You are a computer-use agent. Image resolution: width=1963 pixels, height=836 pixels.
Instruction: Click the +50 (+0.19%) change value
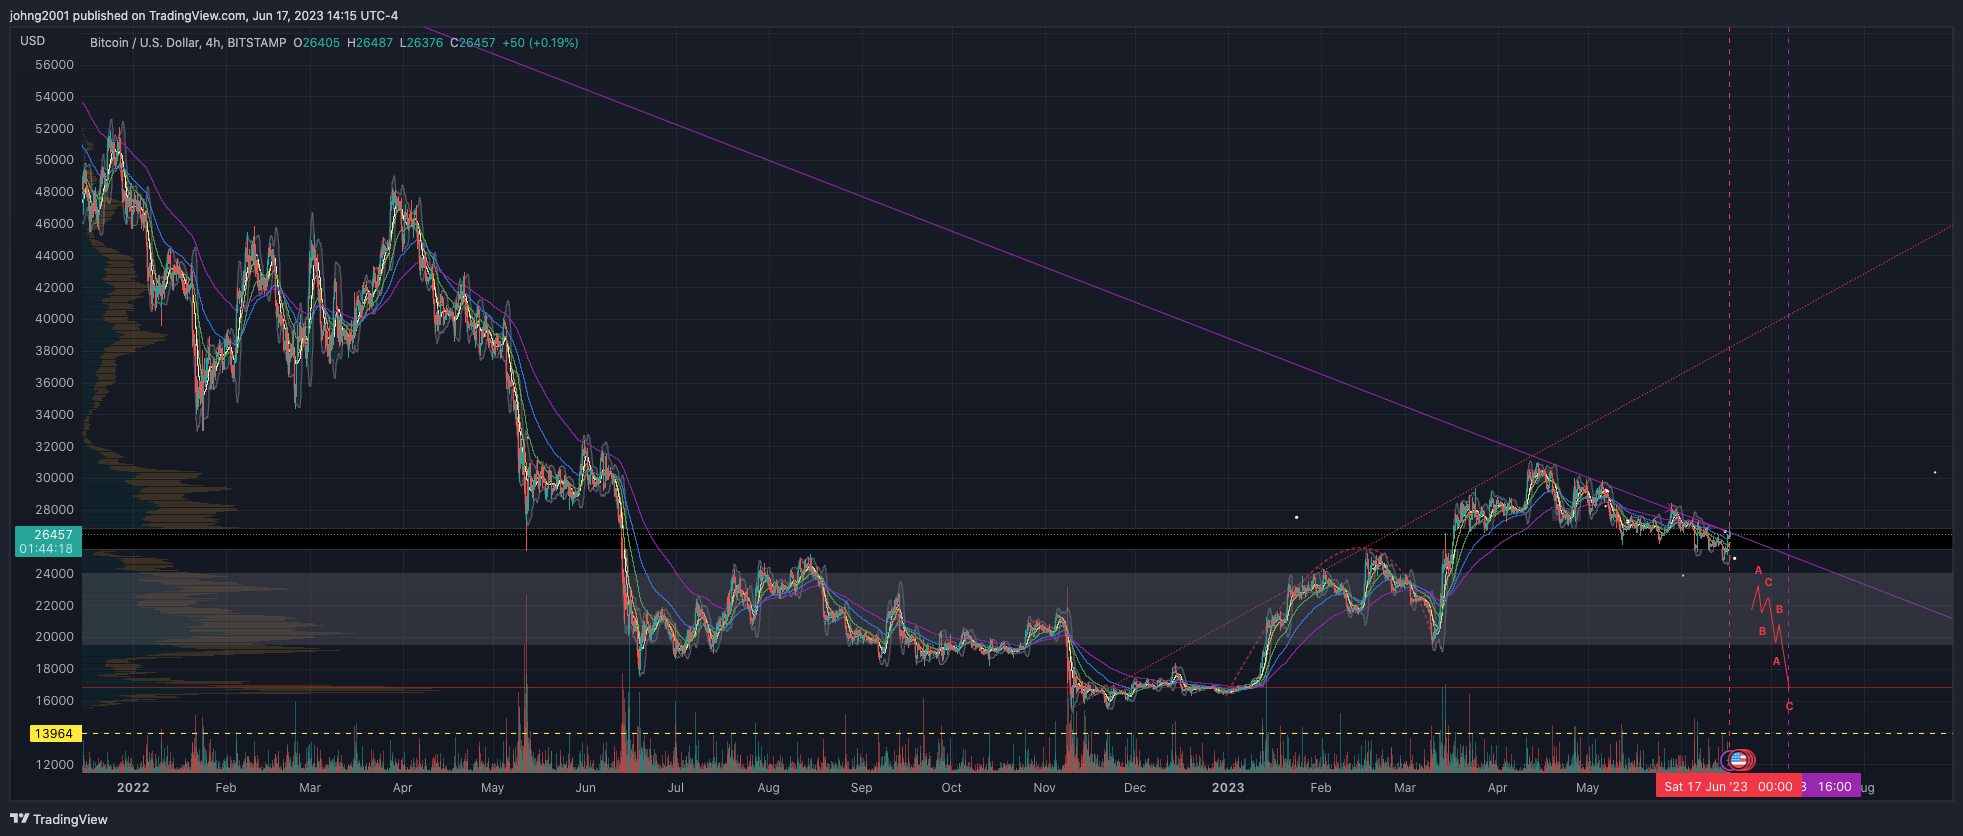pyautogui.click(x=540, y=43)
